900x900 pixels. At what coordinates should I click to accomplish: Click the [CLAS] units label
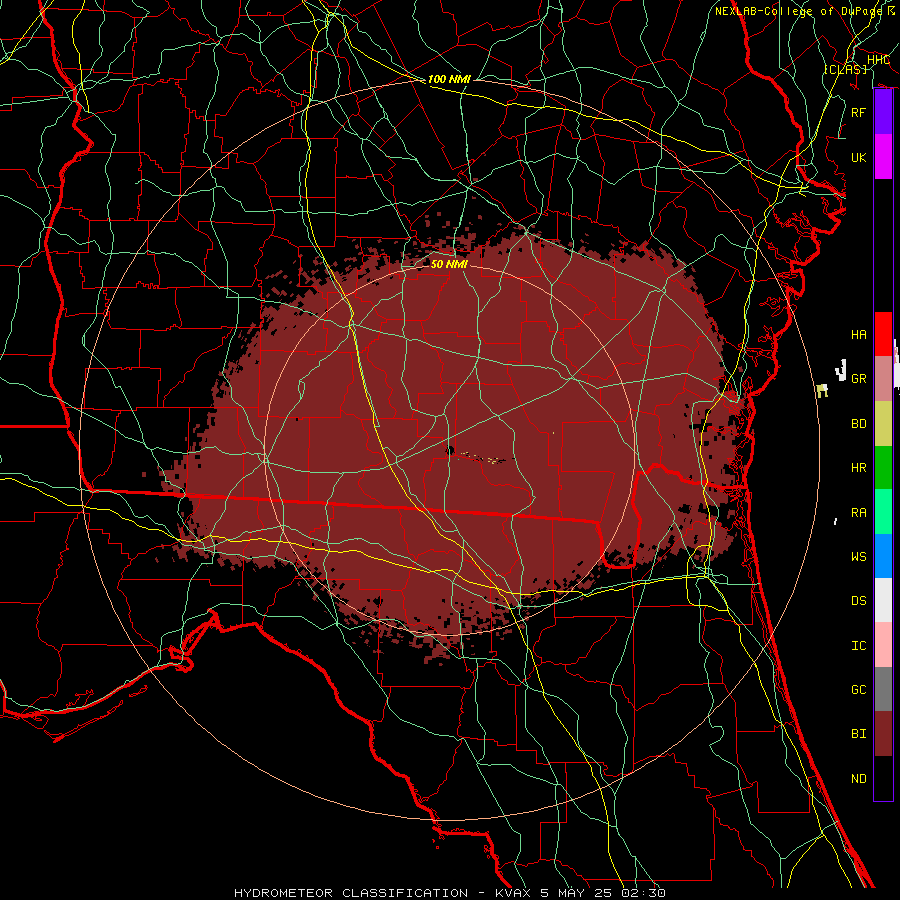(x=845, y=69)
